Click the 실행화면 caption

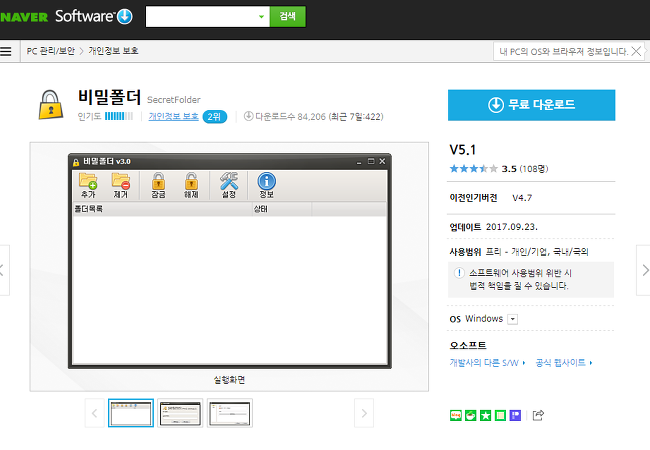229,380
